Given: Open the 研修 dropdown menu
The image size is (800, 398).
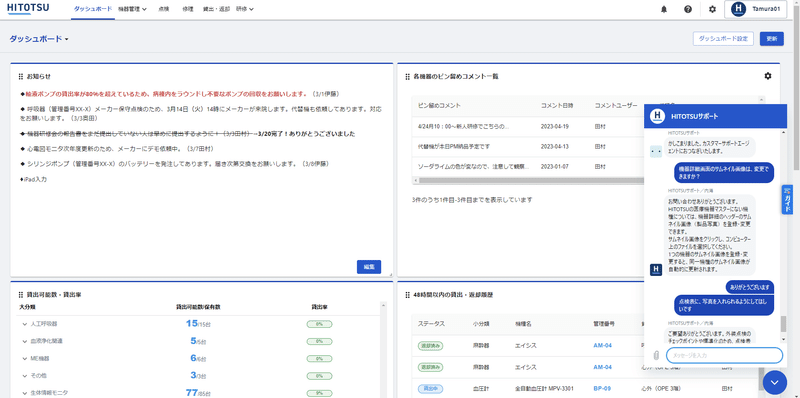Looking at the screenshot, I should pos(245,9).
